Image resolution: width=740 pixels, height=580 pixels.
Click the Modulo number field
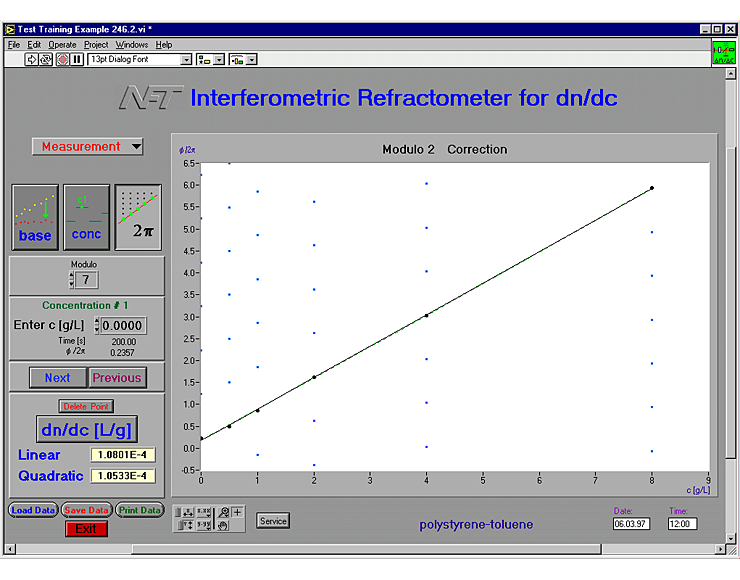coord(86,280)
